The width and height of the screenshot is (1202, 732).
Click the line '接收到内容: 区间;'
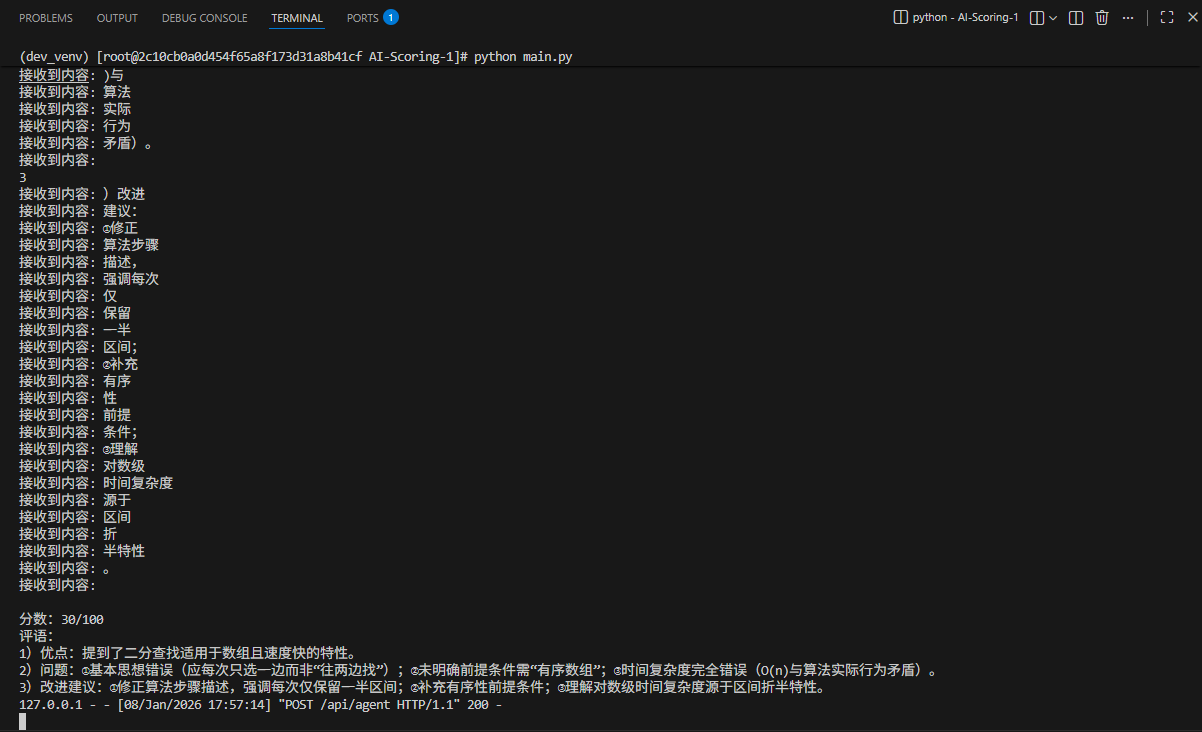pyautogui.click(x=79, y=347)
